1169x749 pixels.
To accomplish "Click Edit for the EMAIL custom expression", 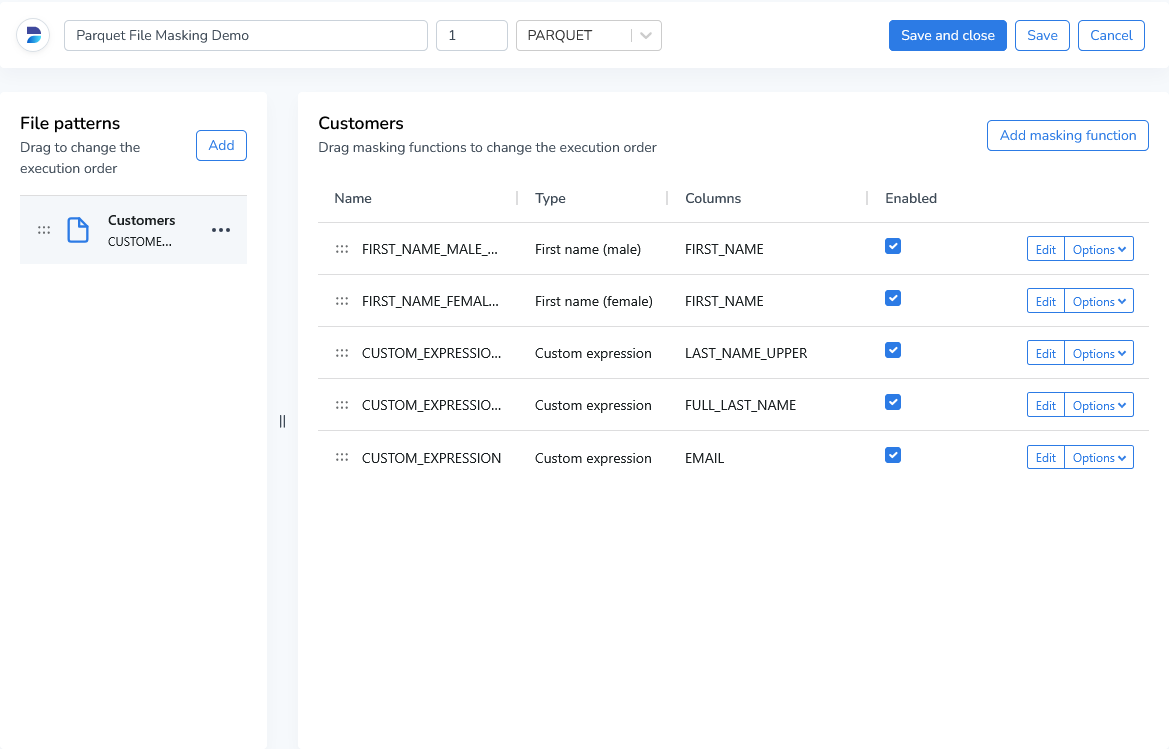I will pyautogui.click(x=1045, y=457).
